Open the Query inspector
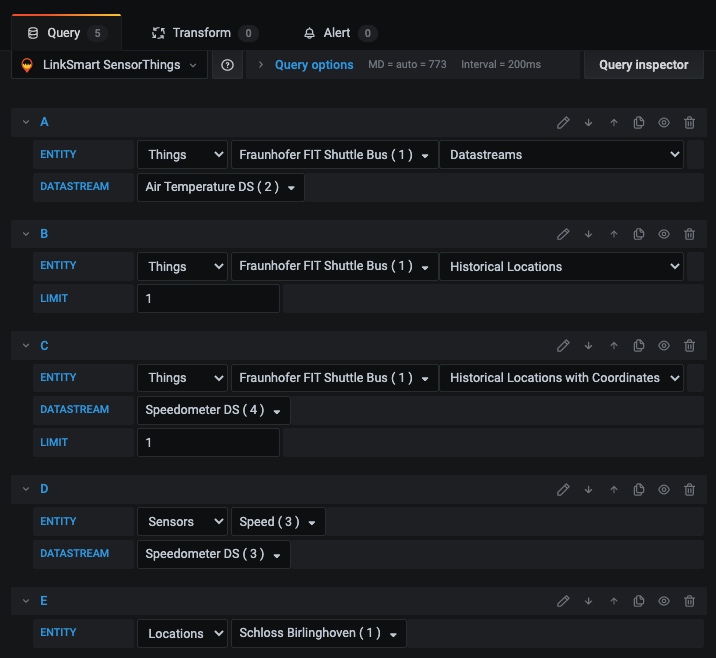The image size is (716, 658). 643,65
